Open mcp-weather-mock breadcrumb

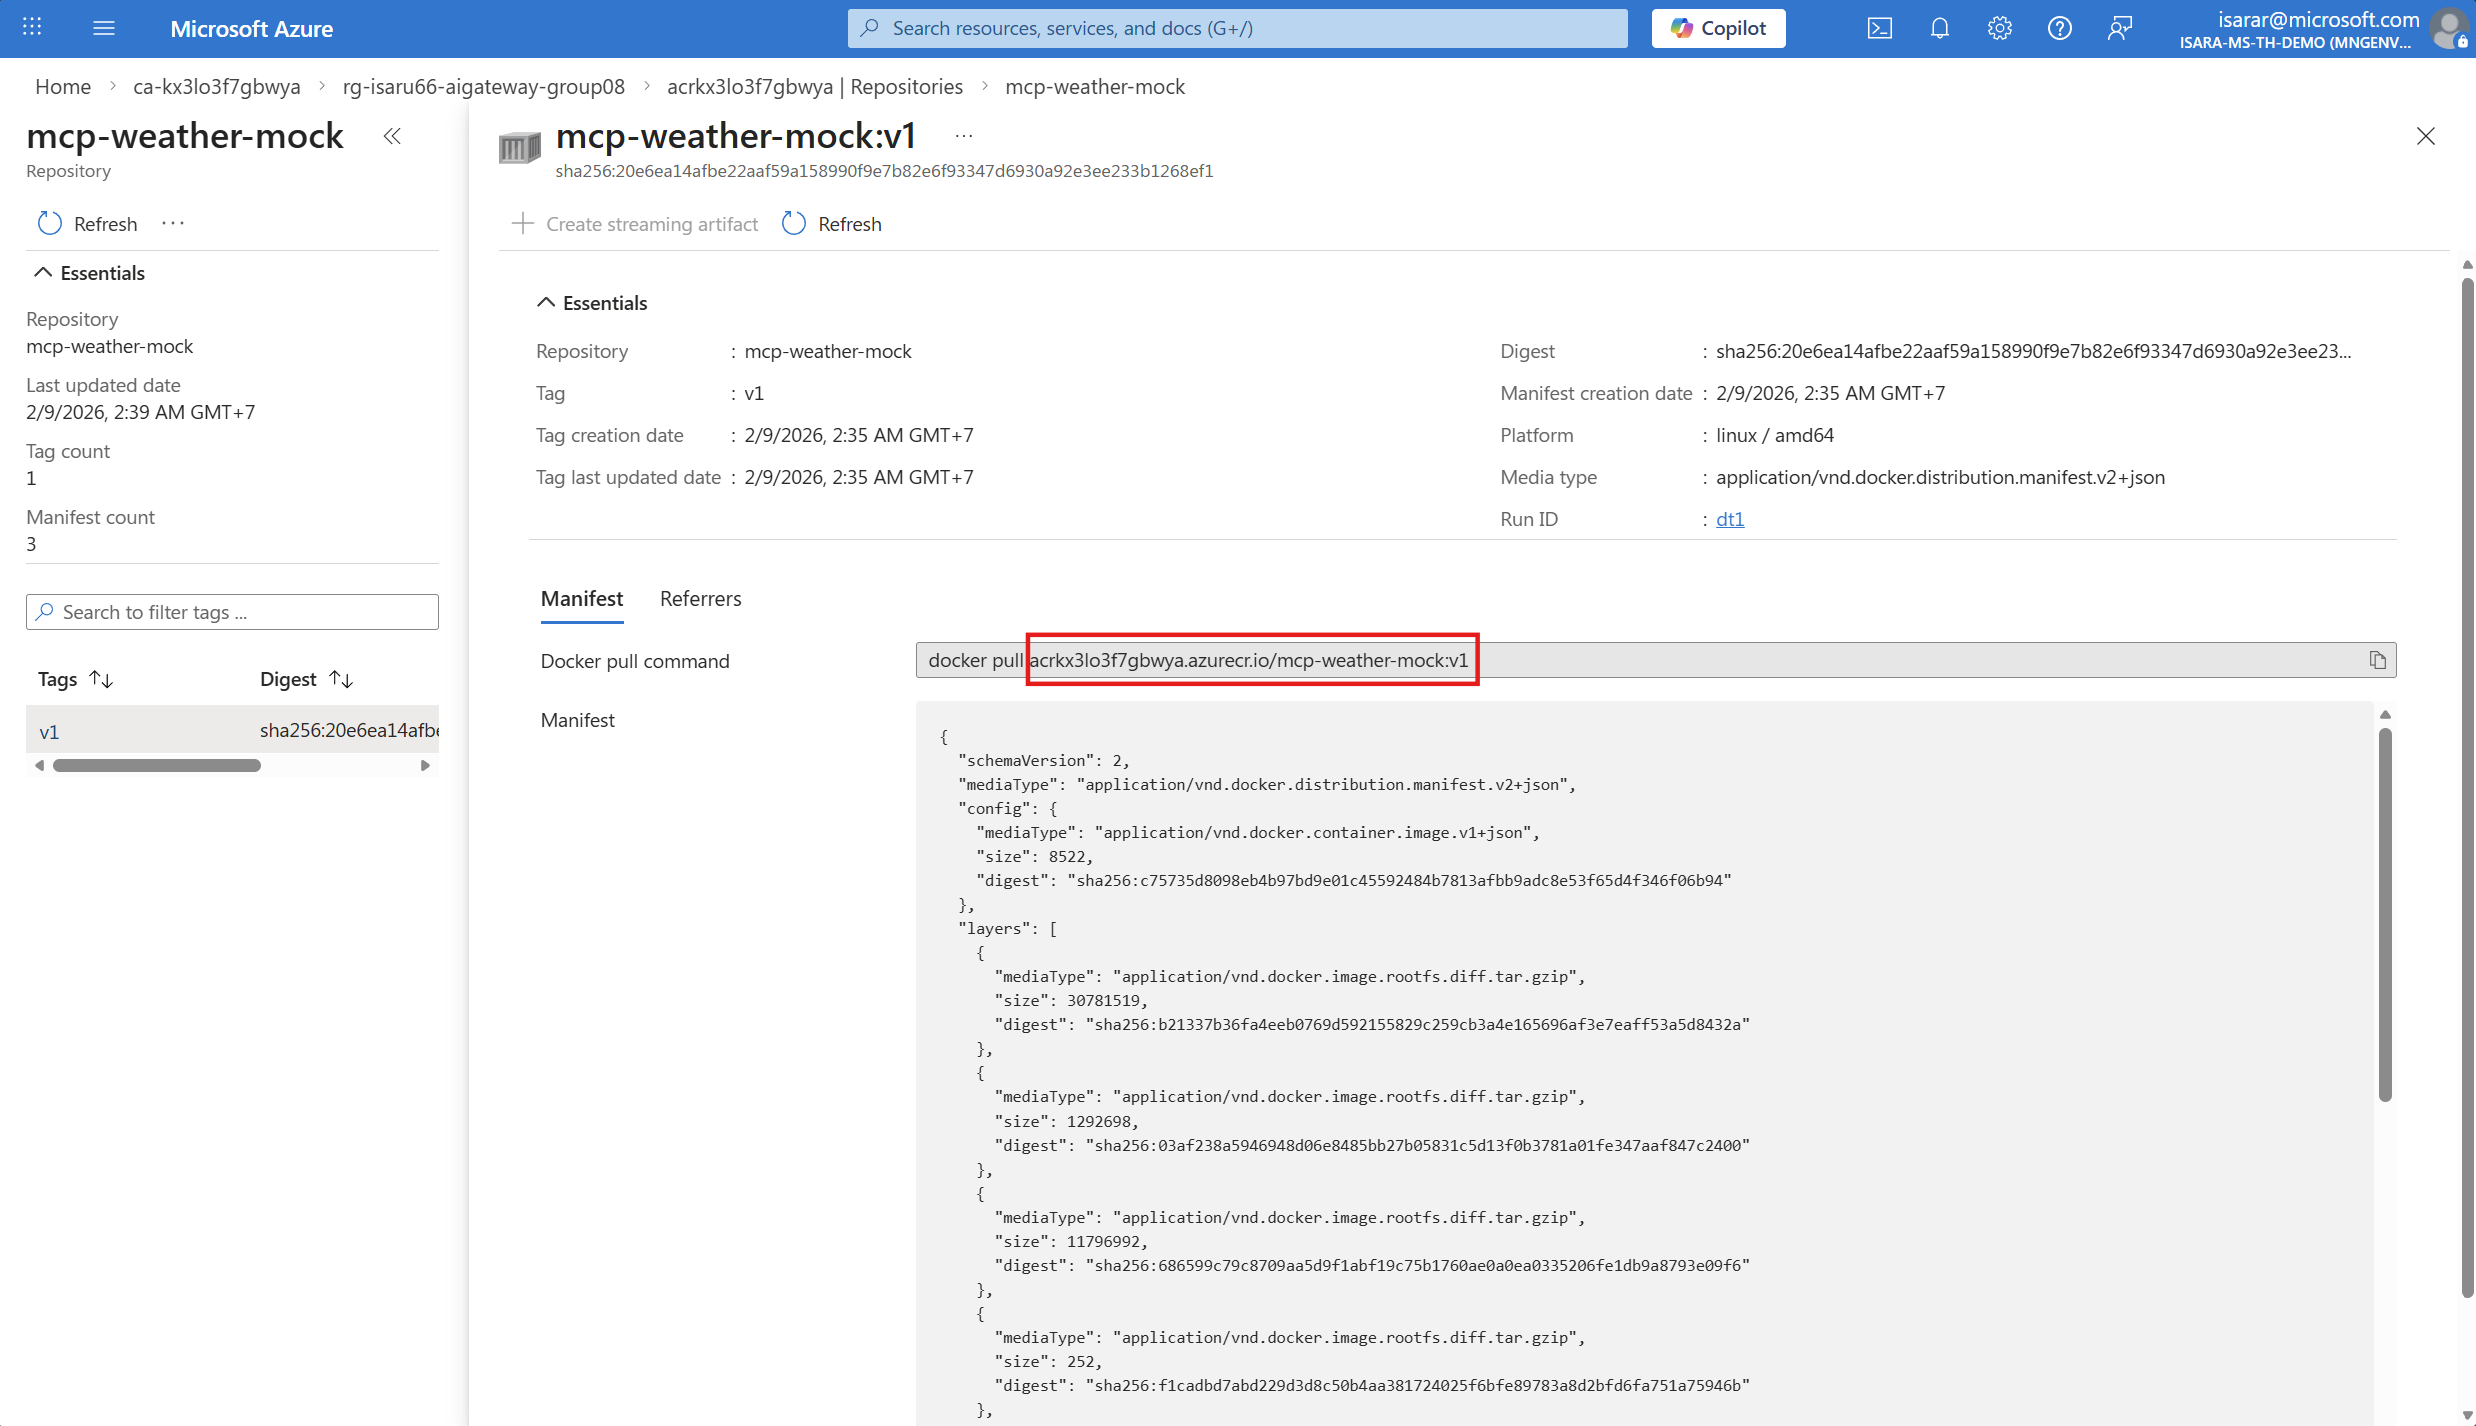tap(1095, 87)
